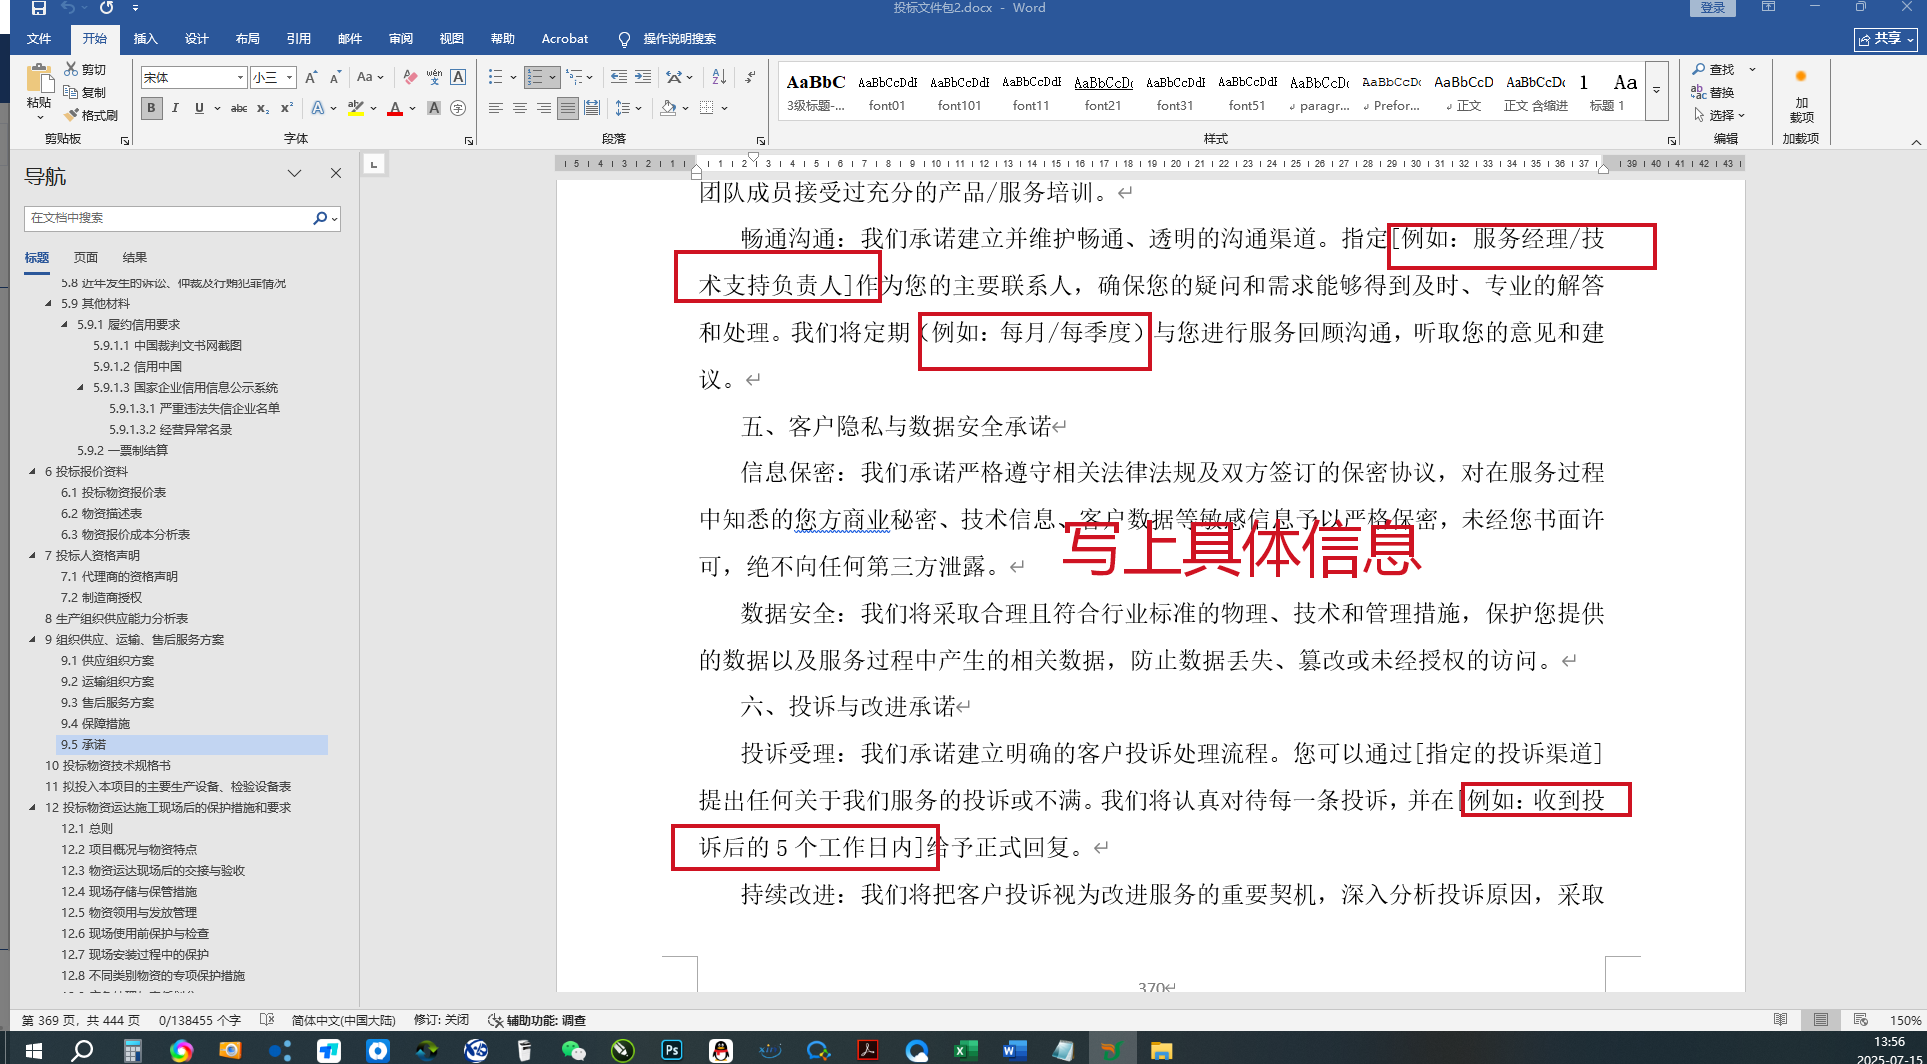Click the enclosed character (字) icon
1927x1064 pixels.
coord(458,108)
